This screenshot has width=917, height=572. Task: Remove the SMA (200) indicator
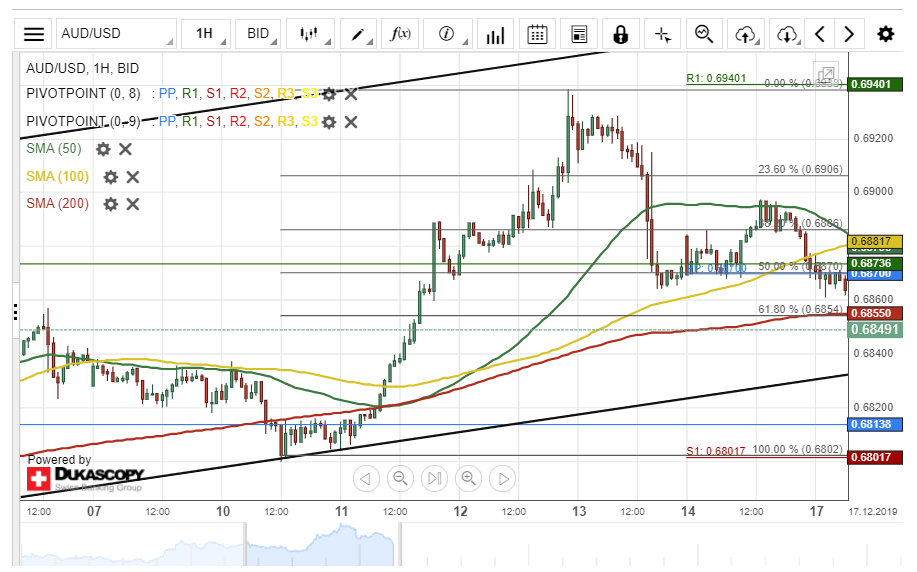tap(132, 204)
